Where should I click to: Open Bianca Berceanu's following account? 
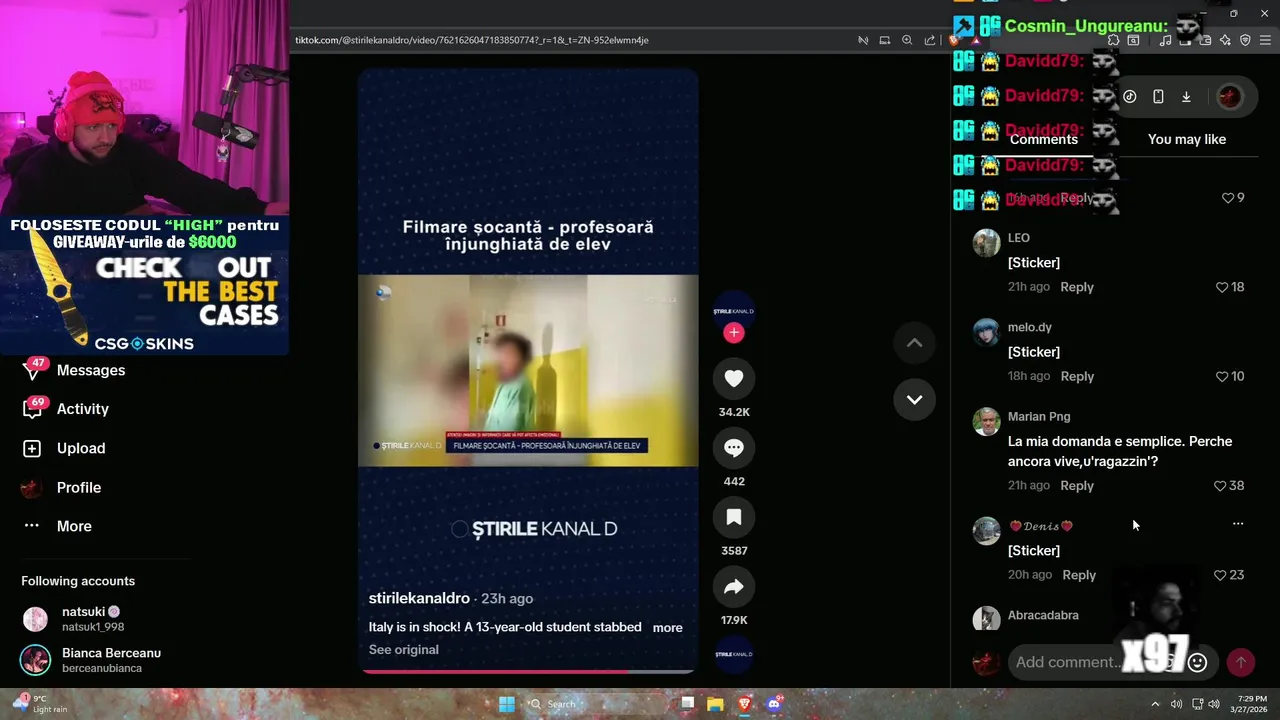pos(90,660)
